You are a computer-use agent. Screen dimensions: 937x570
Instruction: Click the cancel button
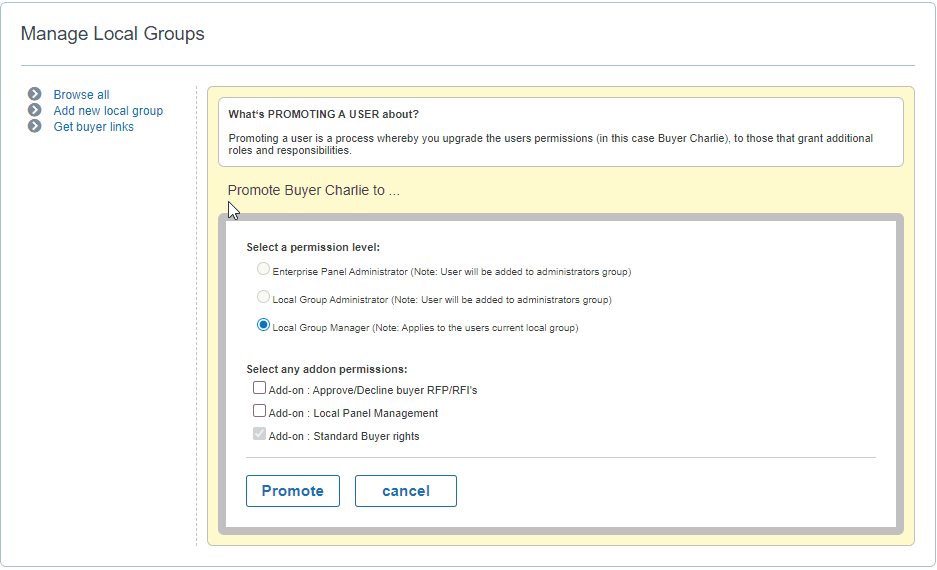click(406, 491)
